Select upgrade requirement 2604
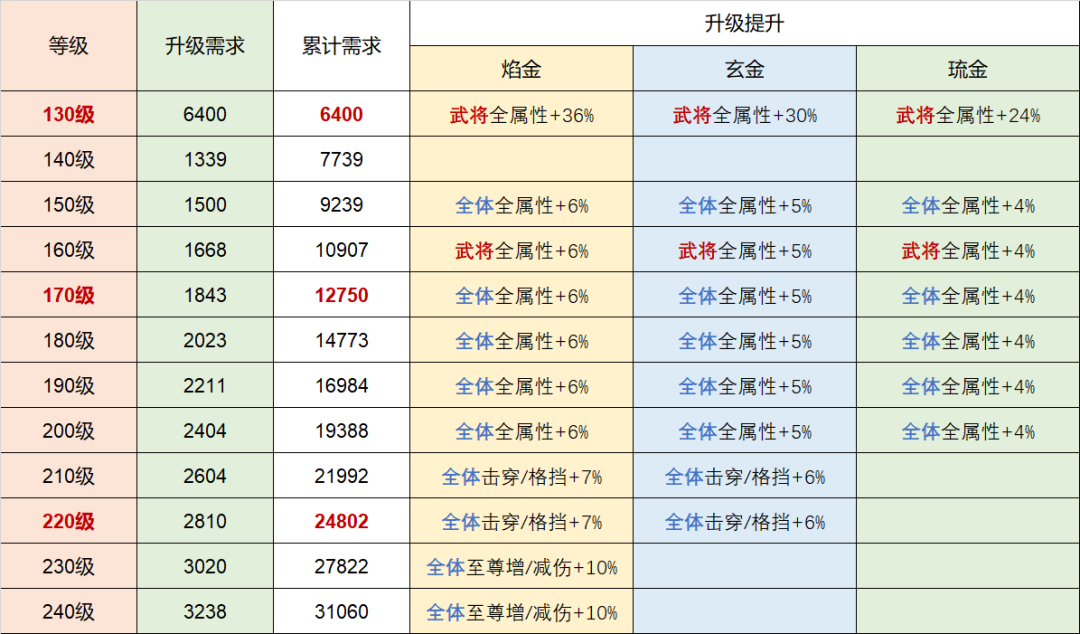This screenshot has width=1080, height=634. [205, 476]
